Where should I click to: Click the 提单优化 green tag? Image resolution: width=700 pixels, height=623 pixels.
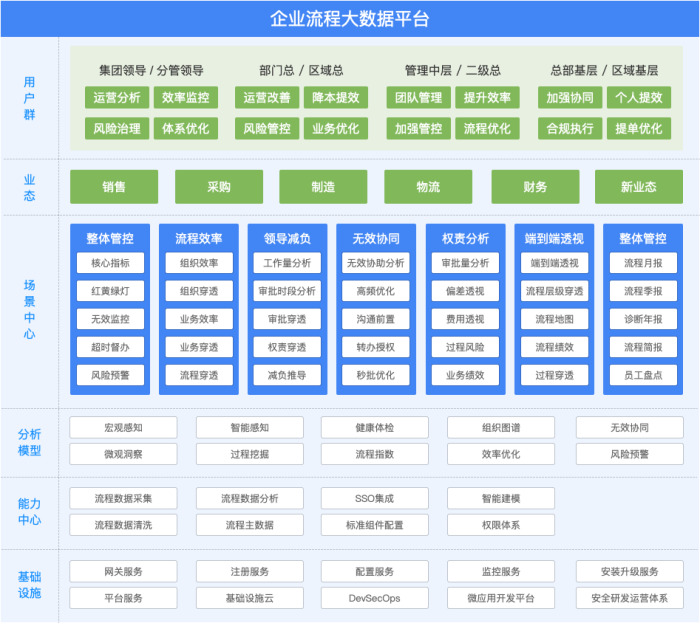tap(638, 129)
